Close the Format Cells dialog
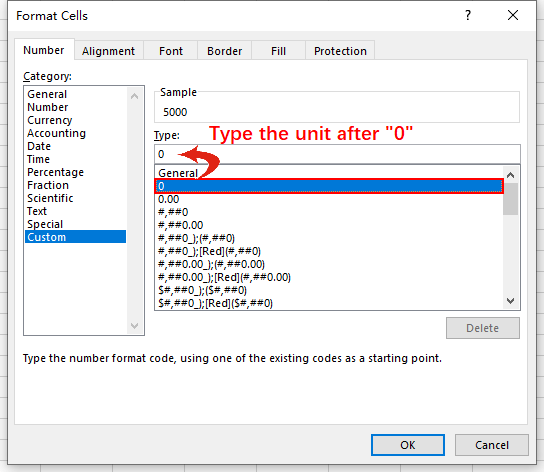The image size is (544, 472). 512,15
